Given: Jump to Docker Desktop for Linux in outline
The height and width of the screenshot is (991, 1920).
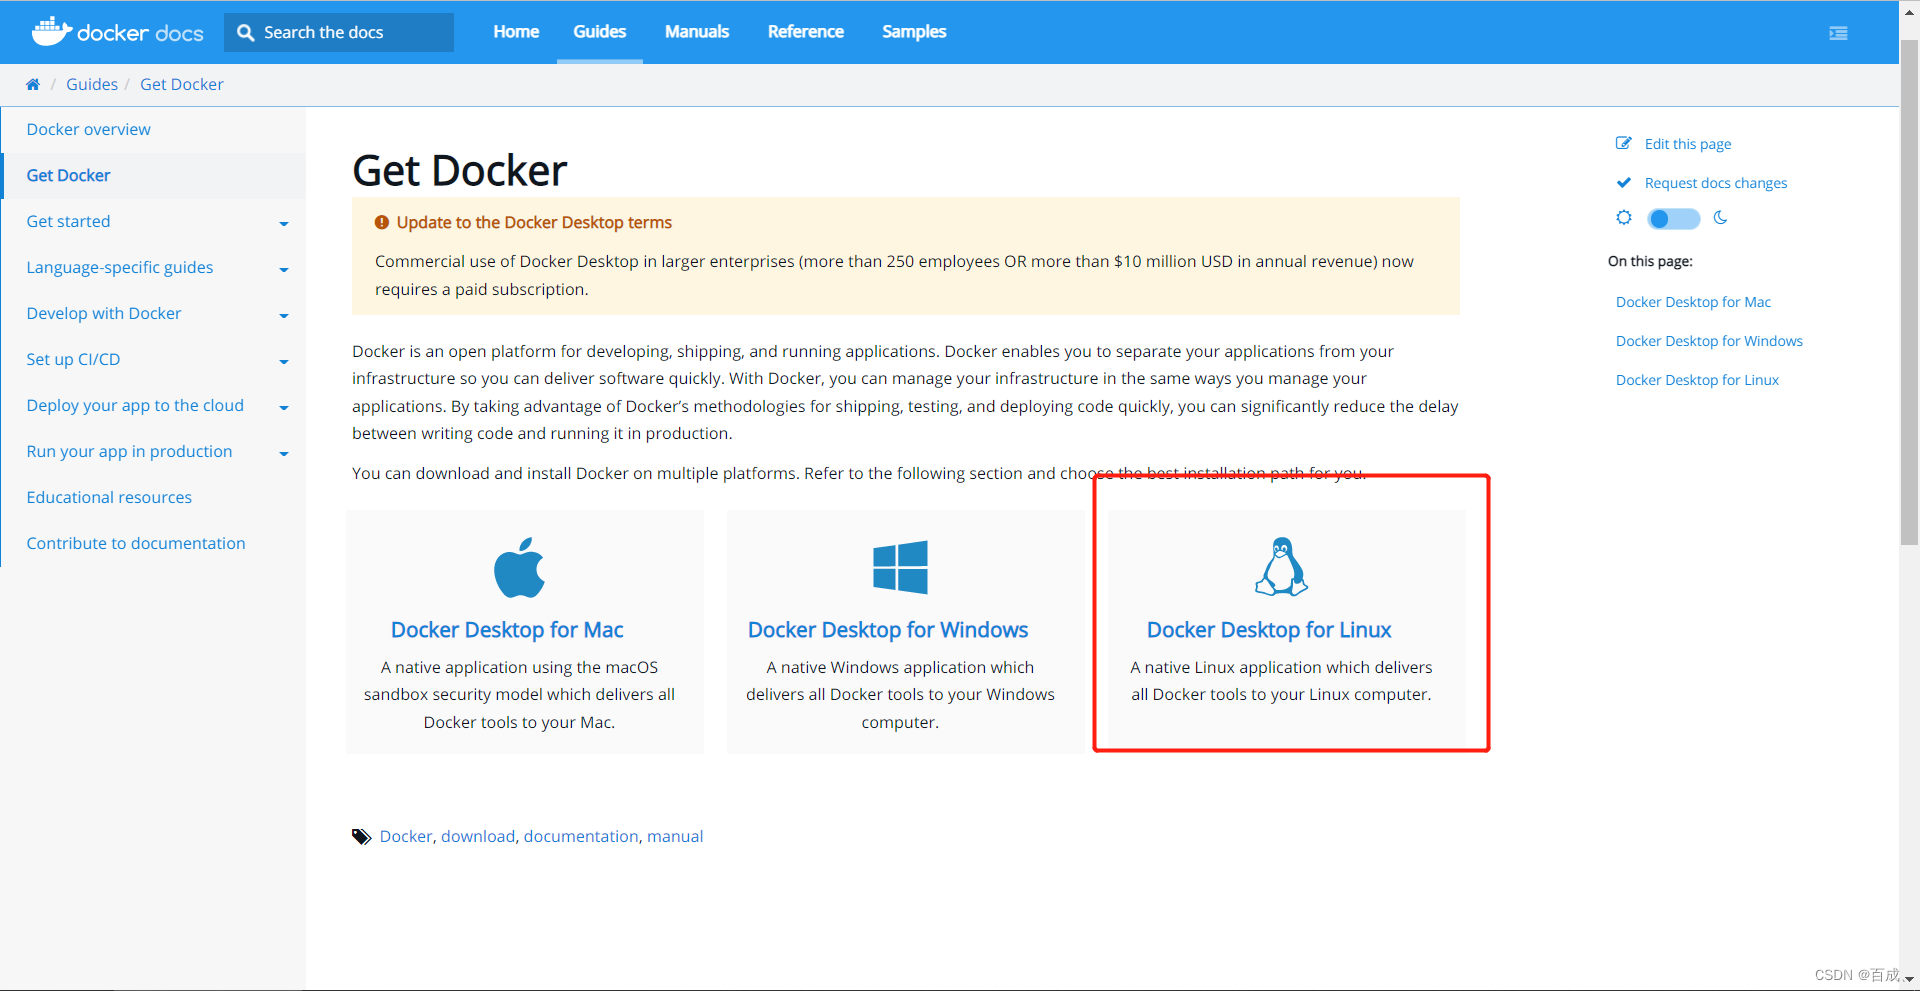Looking at the screenshot, I should coord(1697,380).
